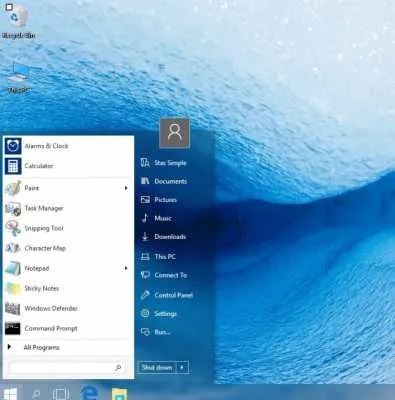The width and height of the screenshot is (395, 400).
Task: Click the Windows Start button
Action: [x=10, y=394]
